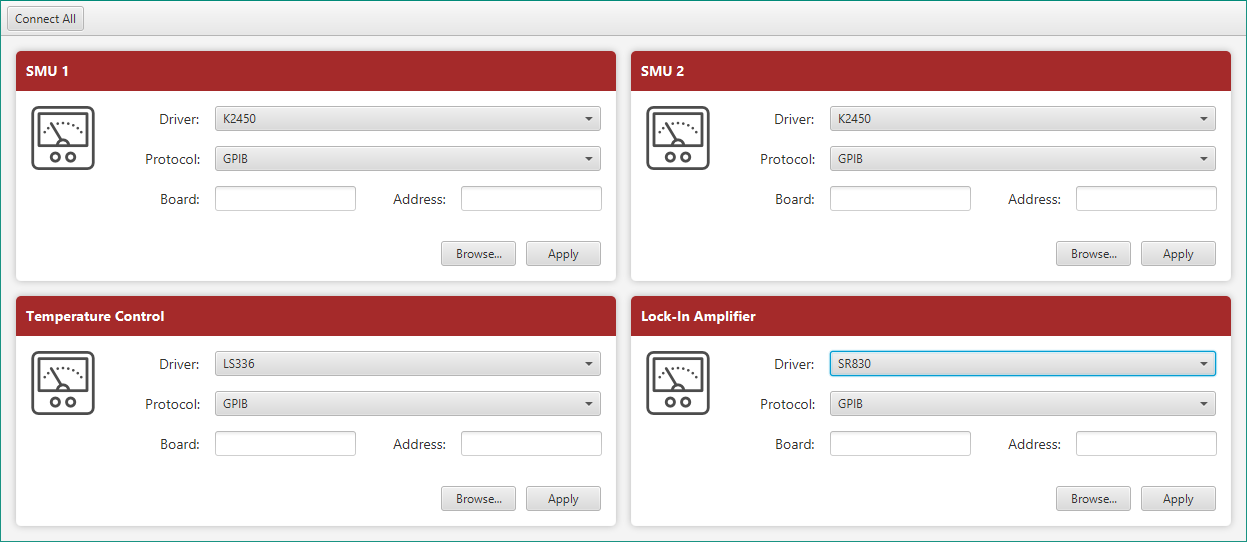Focus the Temperature Control Board field
This screenshot has width=1247, height=542.
pos(285,444)
